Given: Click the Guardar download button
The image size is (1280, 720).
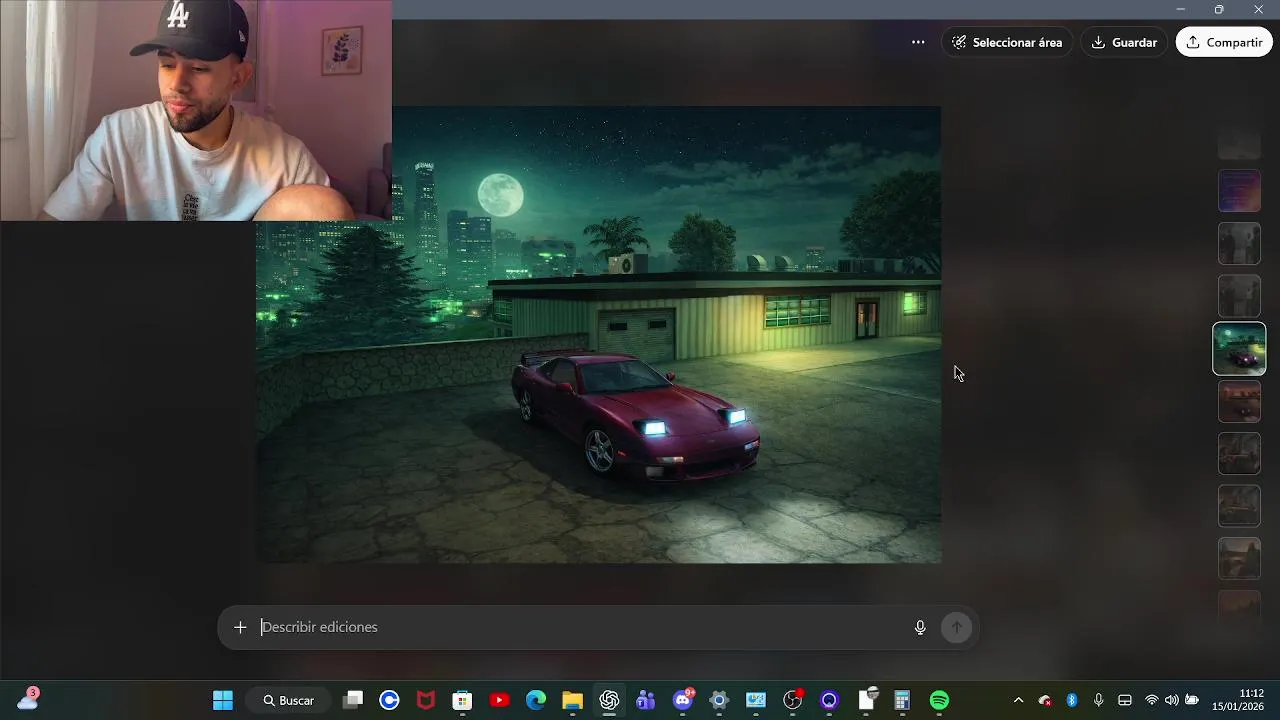Looking at the screenshot, I should click(x=1124, y=42).
